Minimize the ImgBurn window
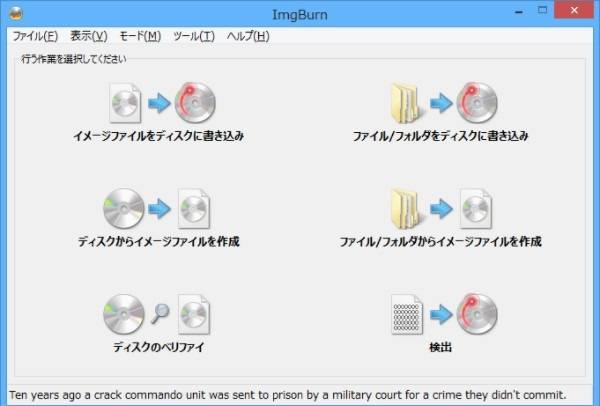 (519, 12)
